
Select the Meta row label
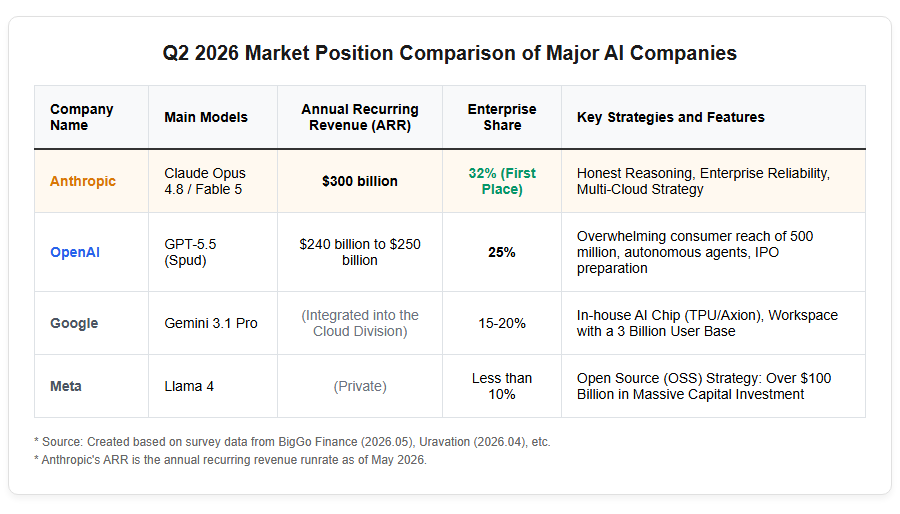tap(65, 386)
